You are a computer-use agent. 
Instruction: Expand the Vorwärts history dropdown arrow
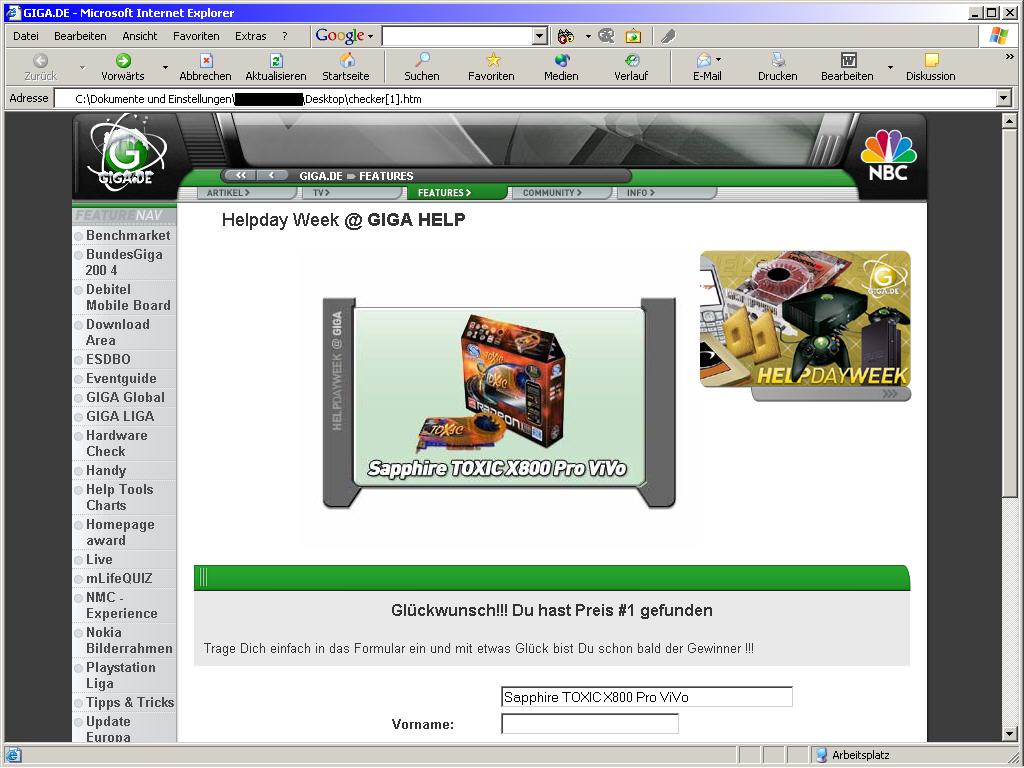(165, 67)
